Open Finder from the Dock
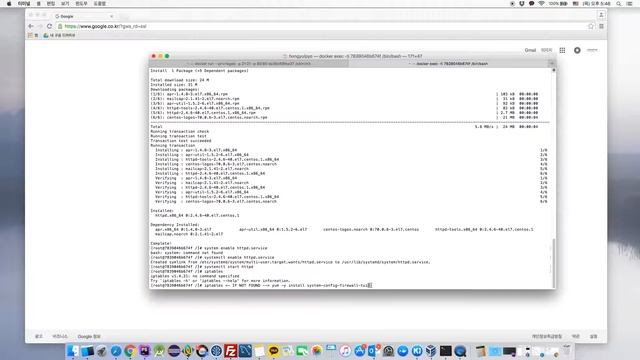This screenshot has height=360, width=640. point(73,351)
